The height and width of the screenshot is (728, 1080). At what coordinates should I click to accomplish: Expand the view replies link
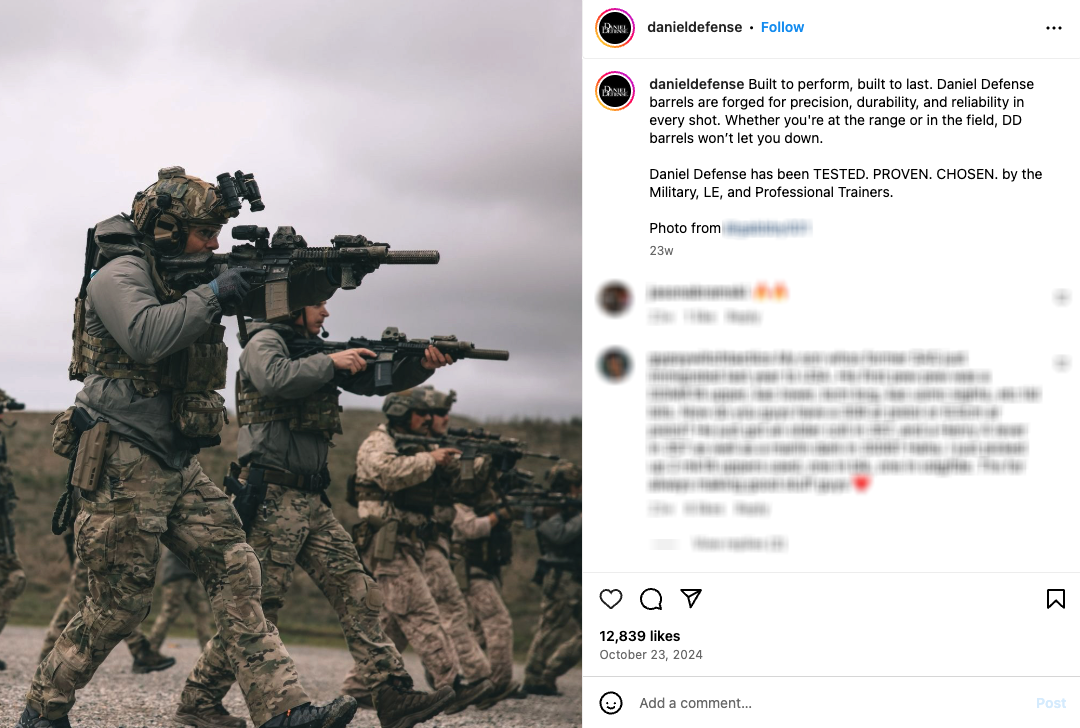pyautogui.click(x=738, y=543)
